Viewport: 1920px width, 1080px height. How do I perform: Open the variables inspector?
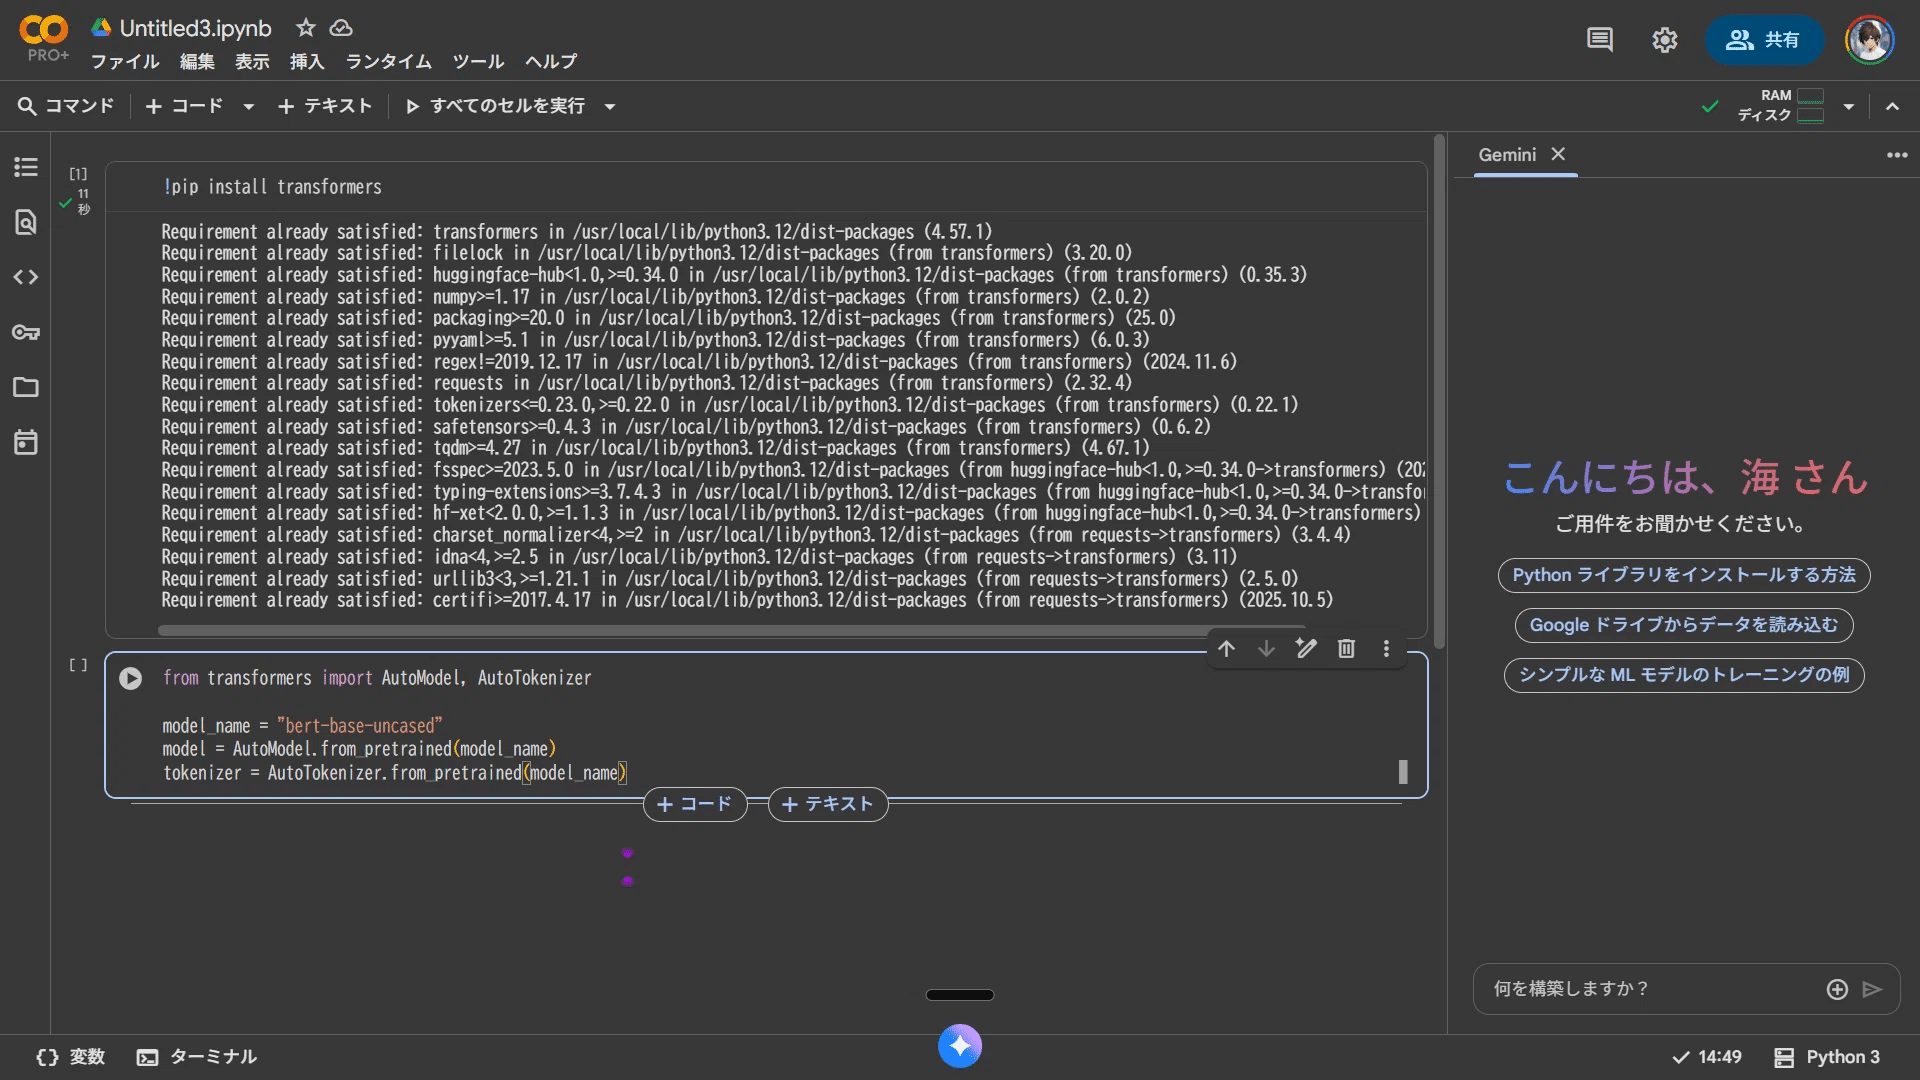click(x=70, y=1057)
